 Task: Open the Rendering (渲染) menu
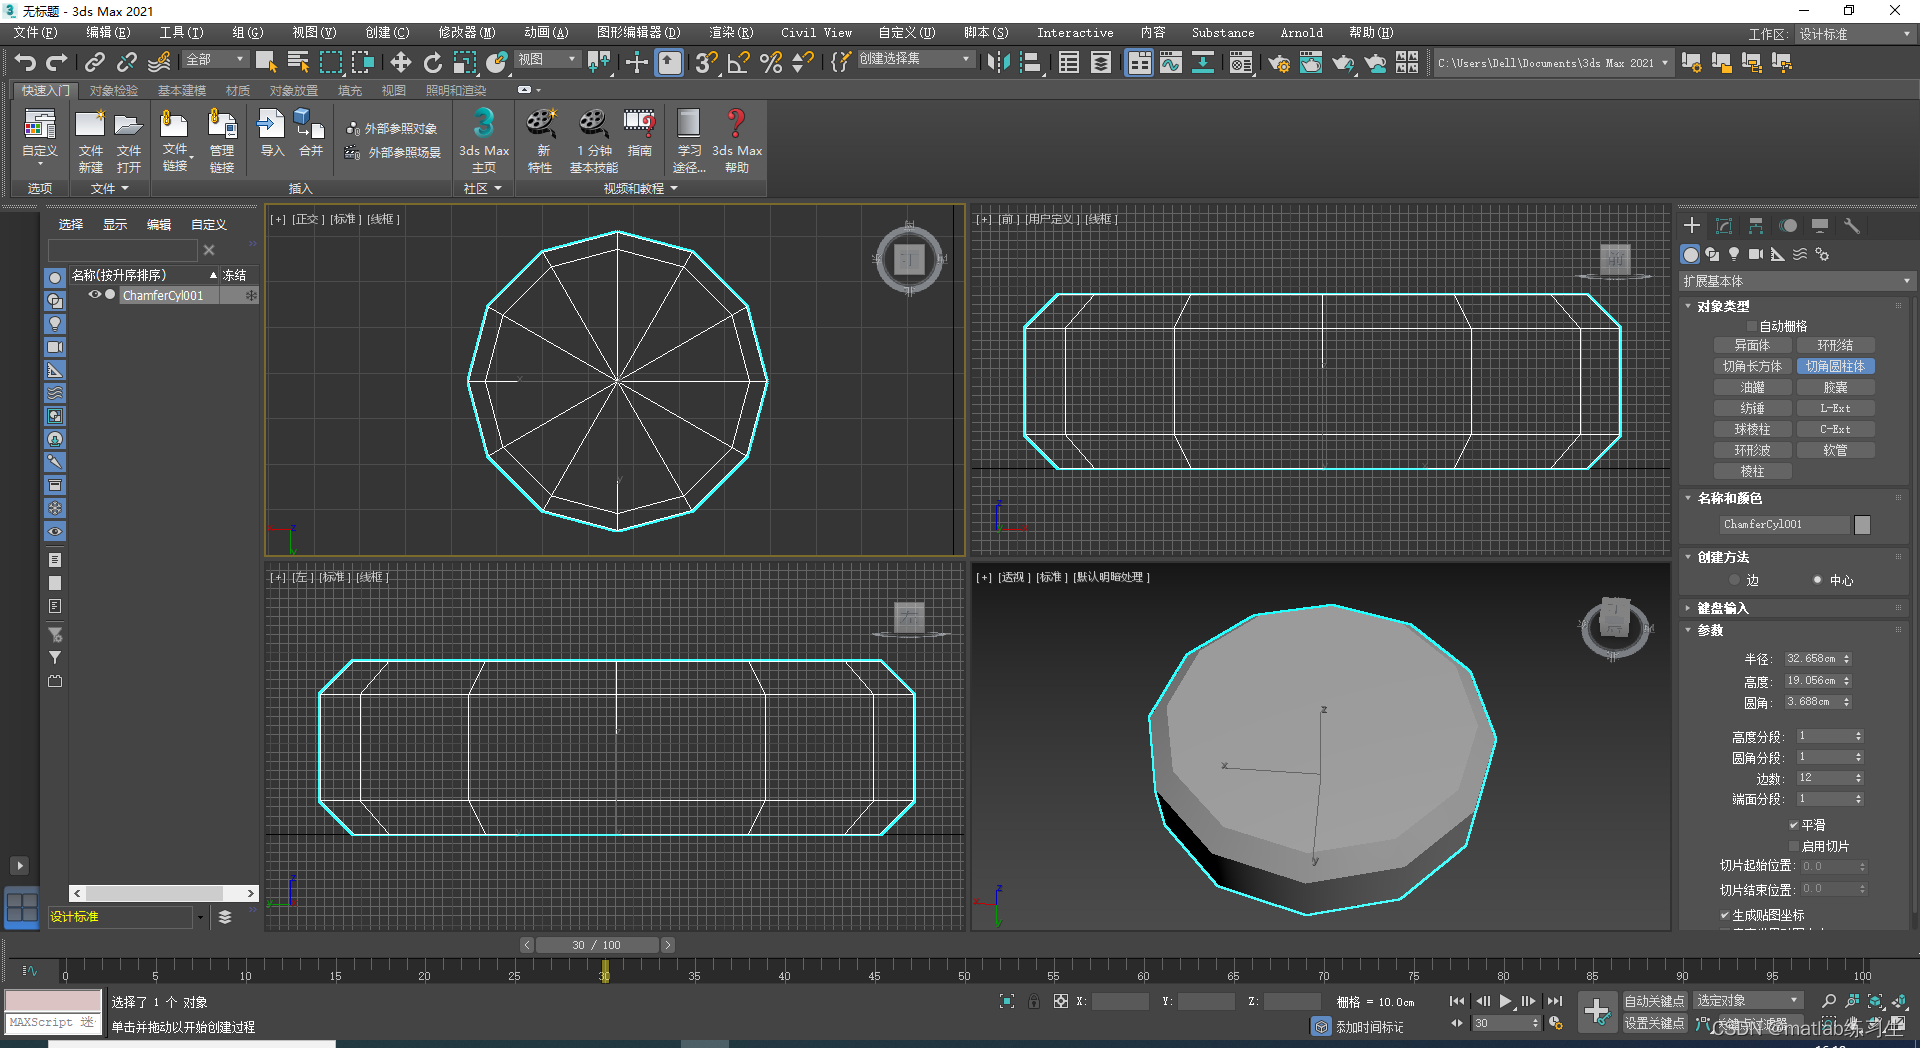click(730, 33)
